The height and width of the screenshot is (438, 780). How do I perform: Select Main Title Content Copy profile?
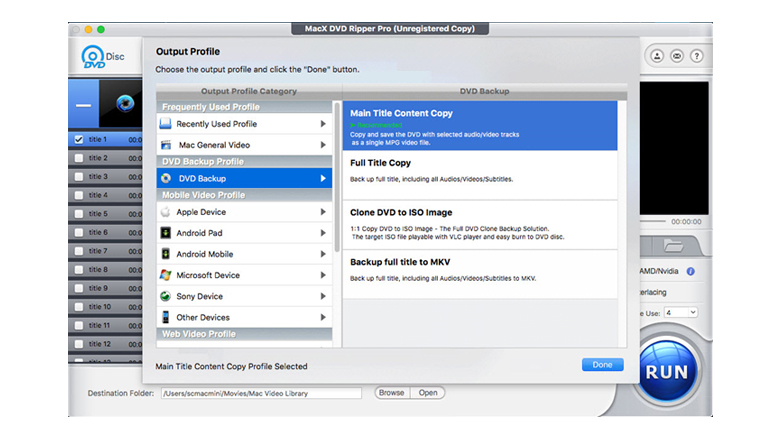[x=480, y=126]
